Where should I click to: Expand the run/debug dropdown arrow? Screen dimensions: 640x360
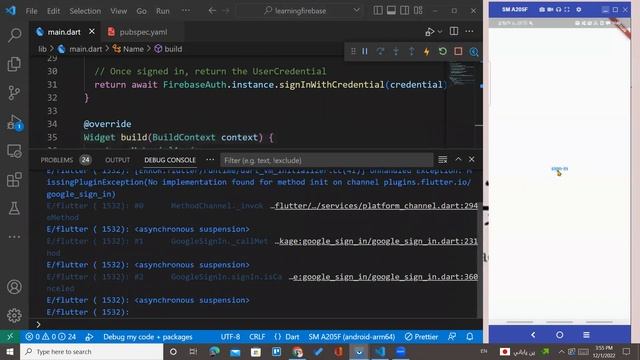point(440,31)
